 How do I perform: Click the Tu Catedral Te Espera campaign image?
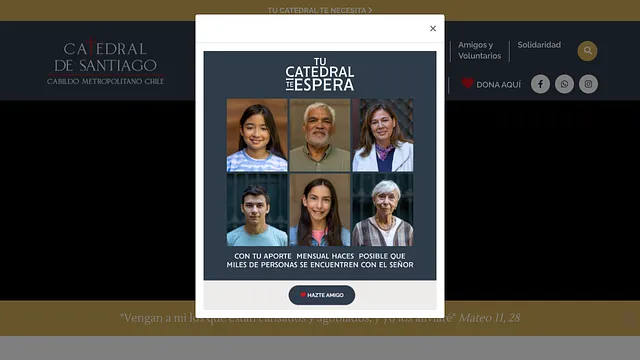pos(320,165)
